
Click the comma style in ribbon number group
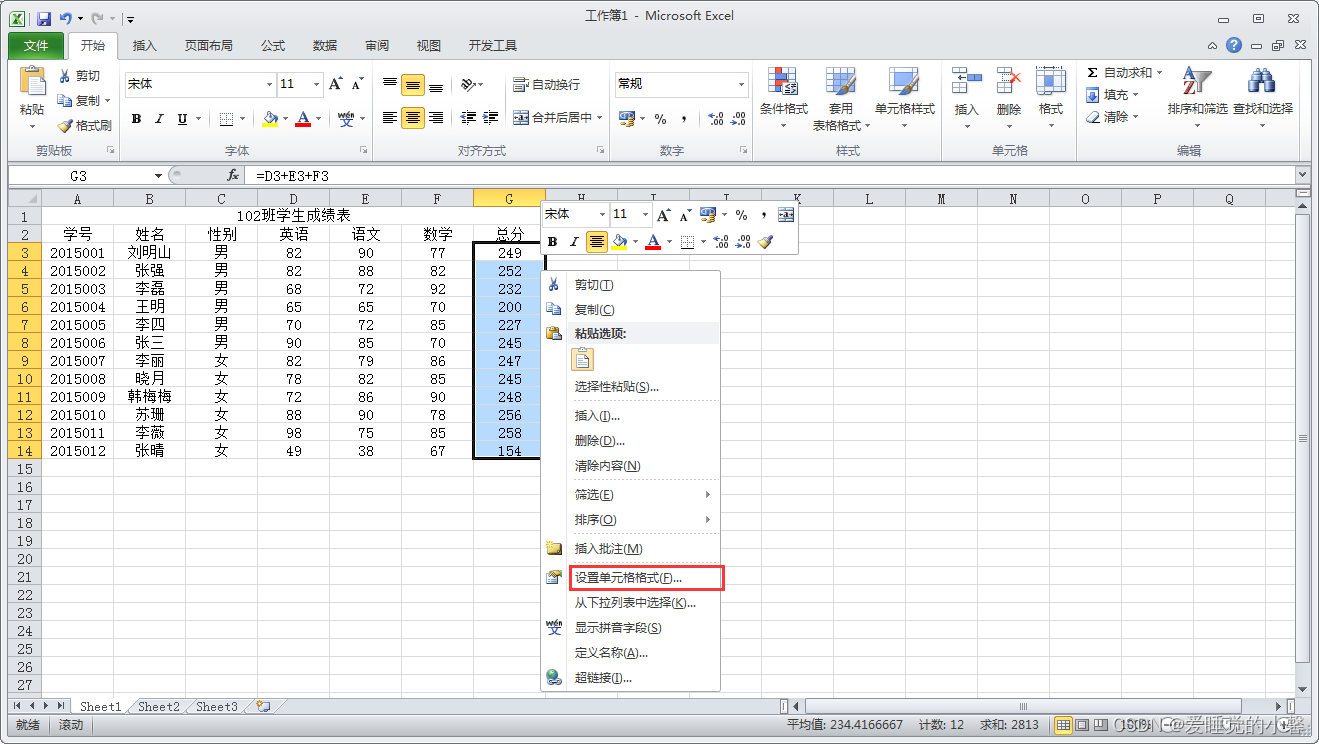click(x=684, y=119)
